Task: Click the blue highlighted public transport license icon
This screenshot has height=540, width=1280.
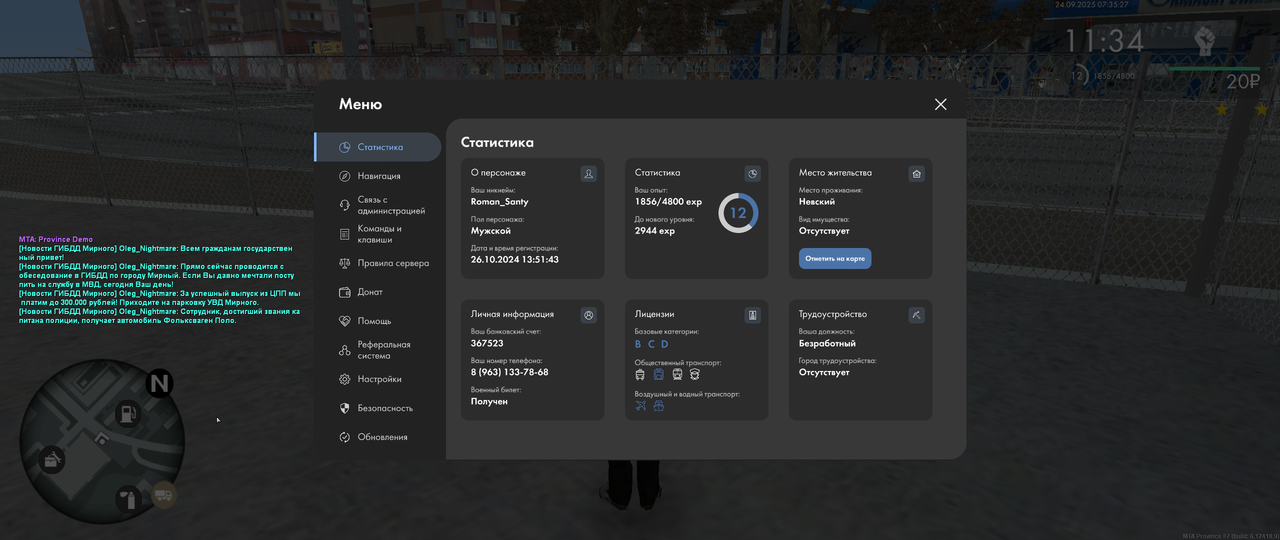Action: (659, 374)
